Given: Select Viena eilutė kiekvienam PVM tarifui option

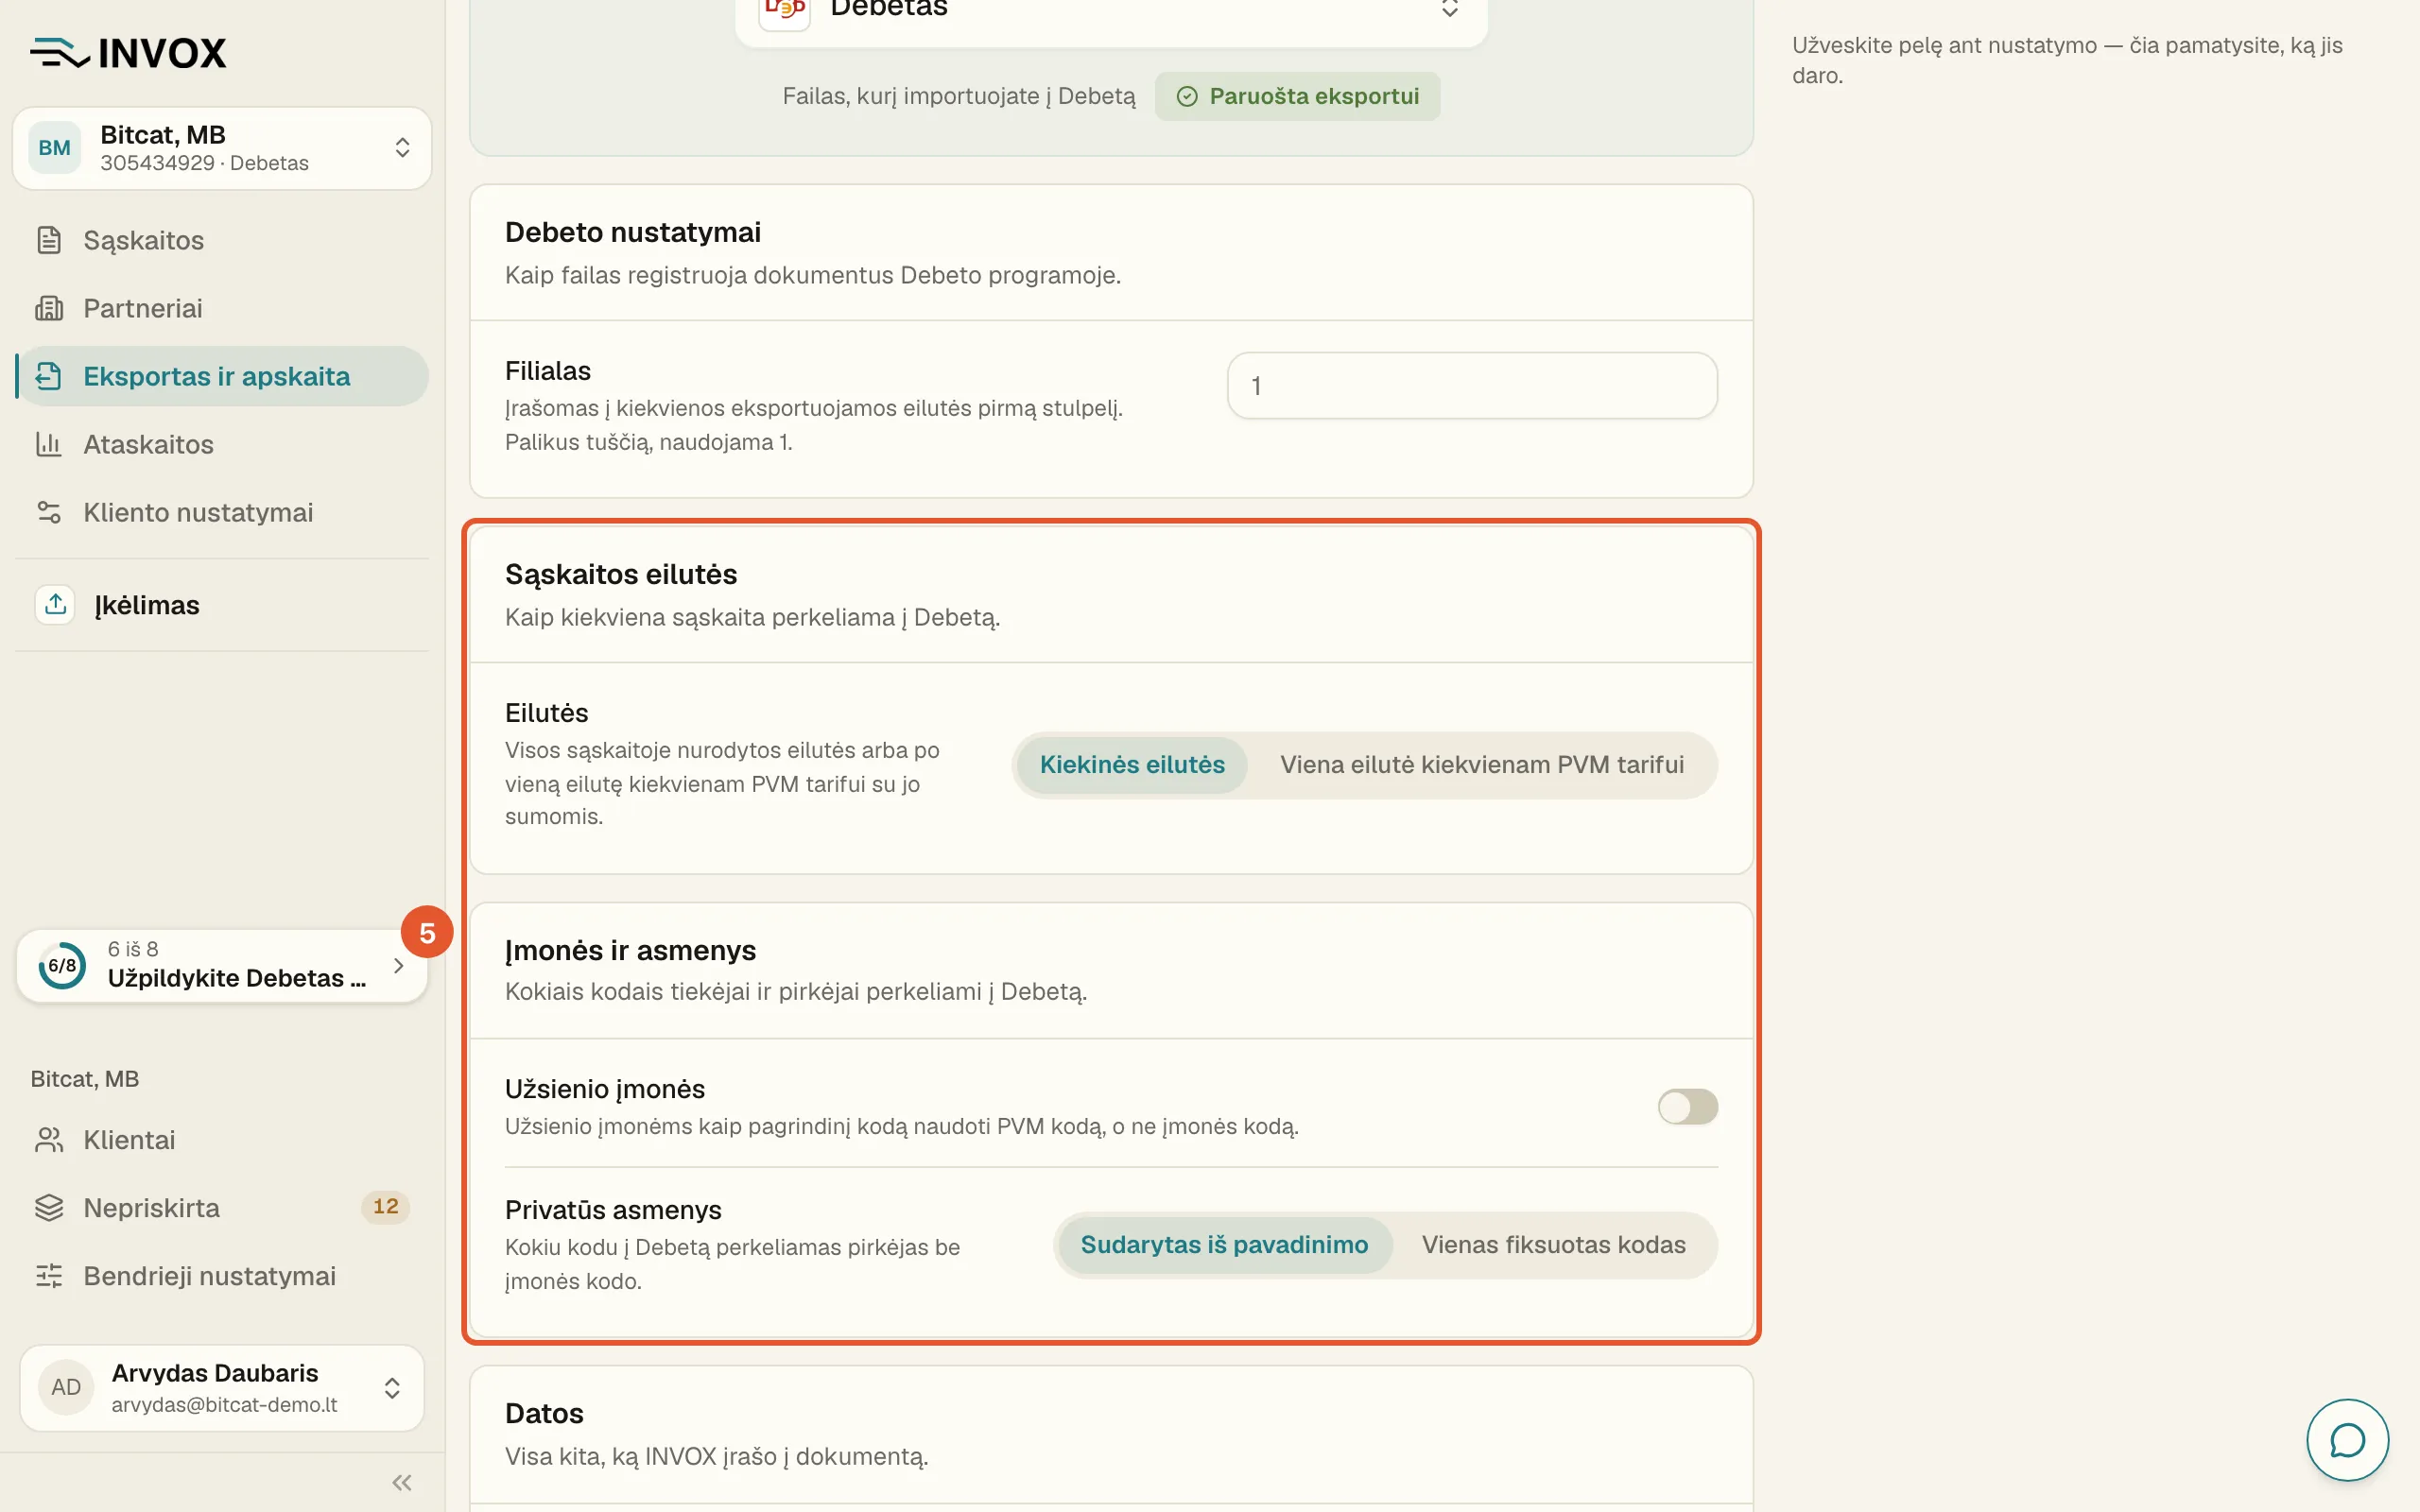Looking at the screenshot, I should tap(1482, 765).
